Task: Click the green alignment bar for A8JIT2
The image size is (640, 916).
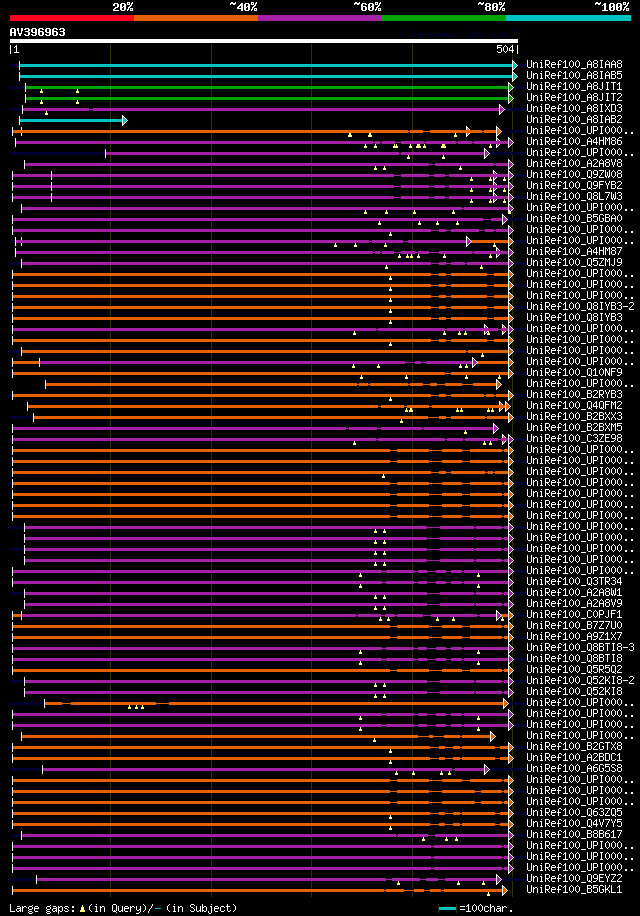Action: coord(269,98)
